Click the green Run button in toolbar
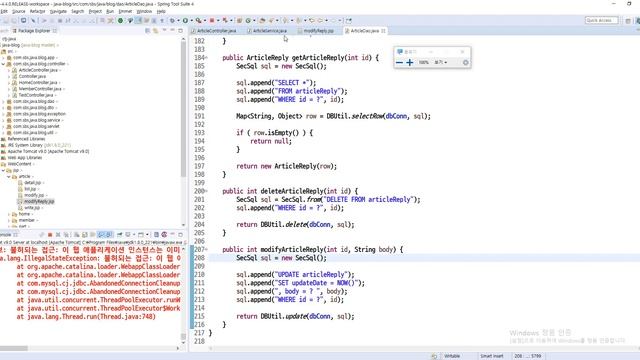 185,20
